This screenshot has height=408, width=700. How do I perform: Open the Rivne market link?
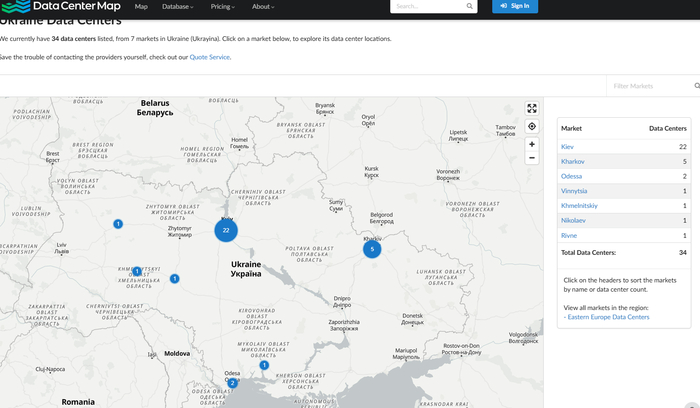click(x=569, y=235)
